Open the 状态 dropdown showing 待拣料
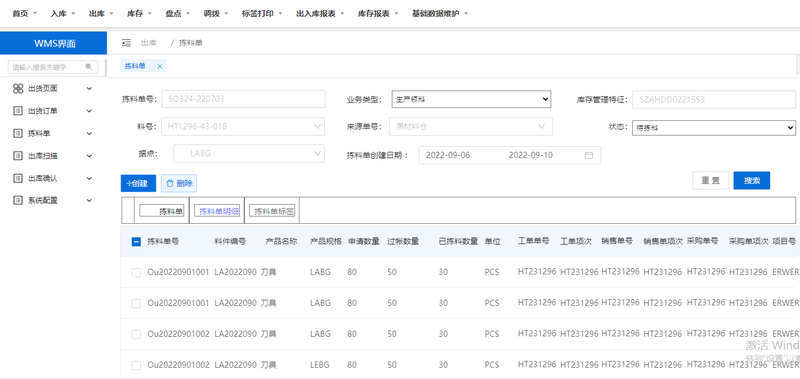 [714, 128]
